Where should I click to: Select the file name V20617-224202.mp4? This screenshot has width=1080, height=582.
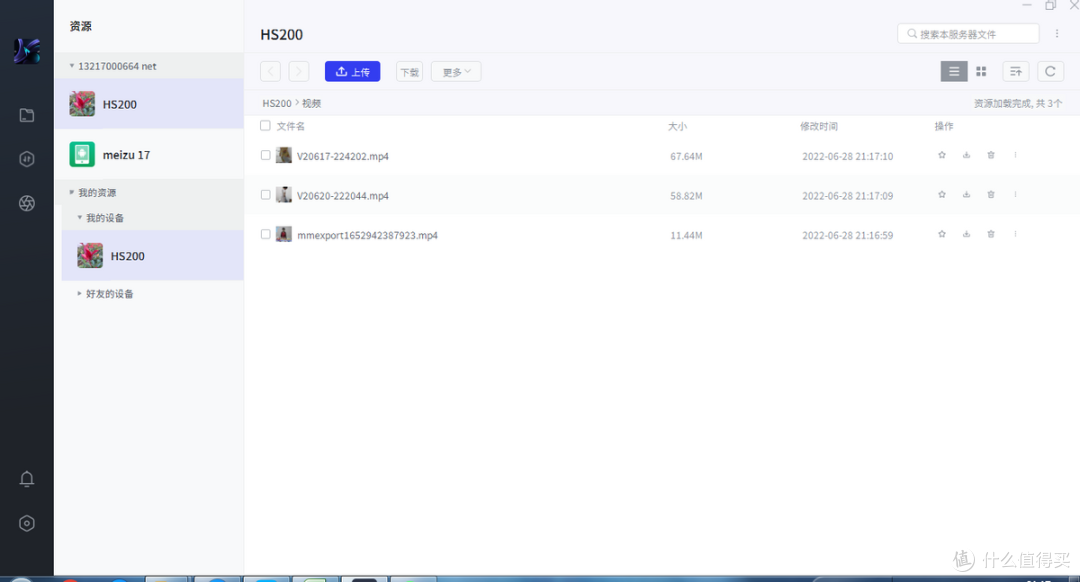tap(343, 156)
